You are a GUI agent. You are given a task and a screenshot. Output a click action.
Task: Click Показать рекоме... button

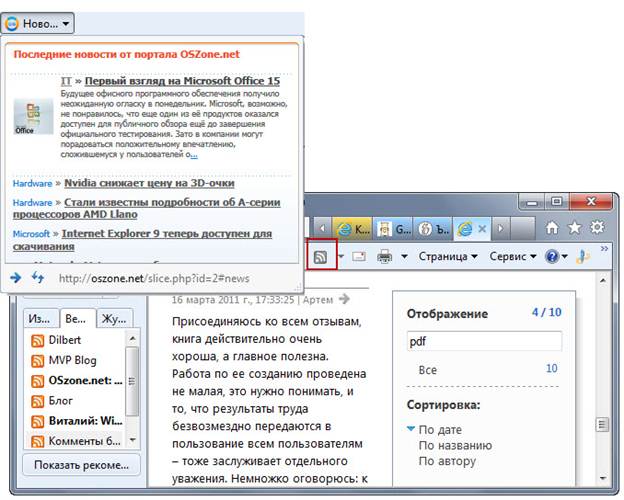coord(81,465)
